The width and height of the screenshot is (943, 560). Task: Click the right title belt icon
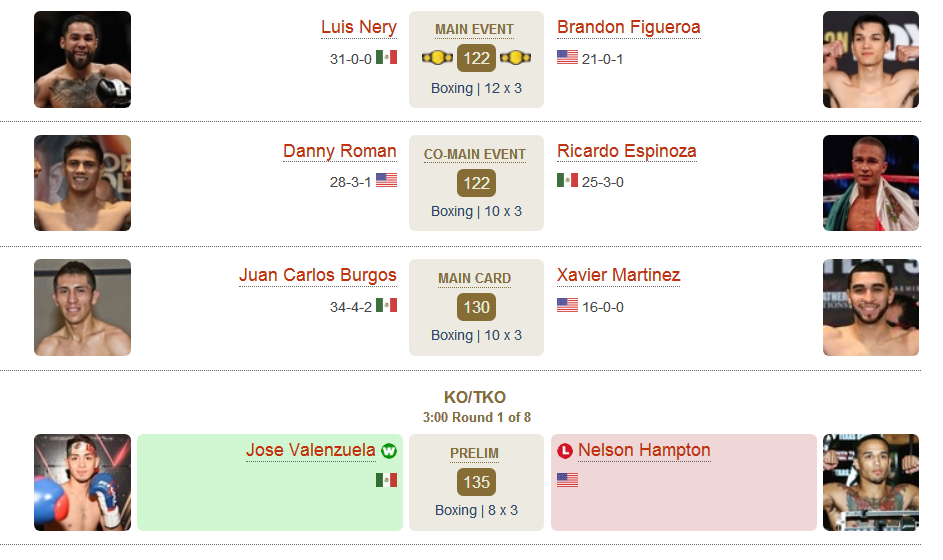515,58
